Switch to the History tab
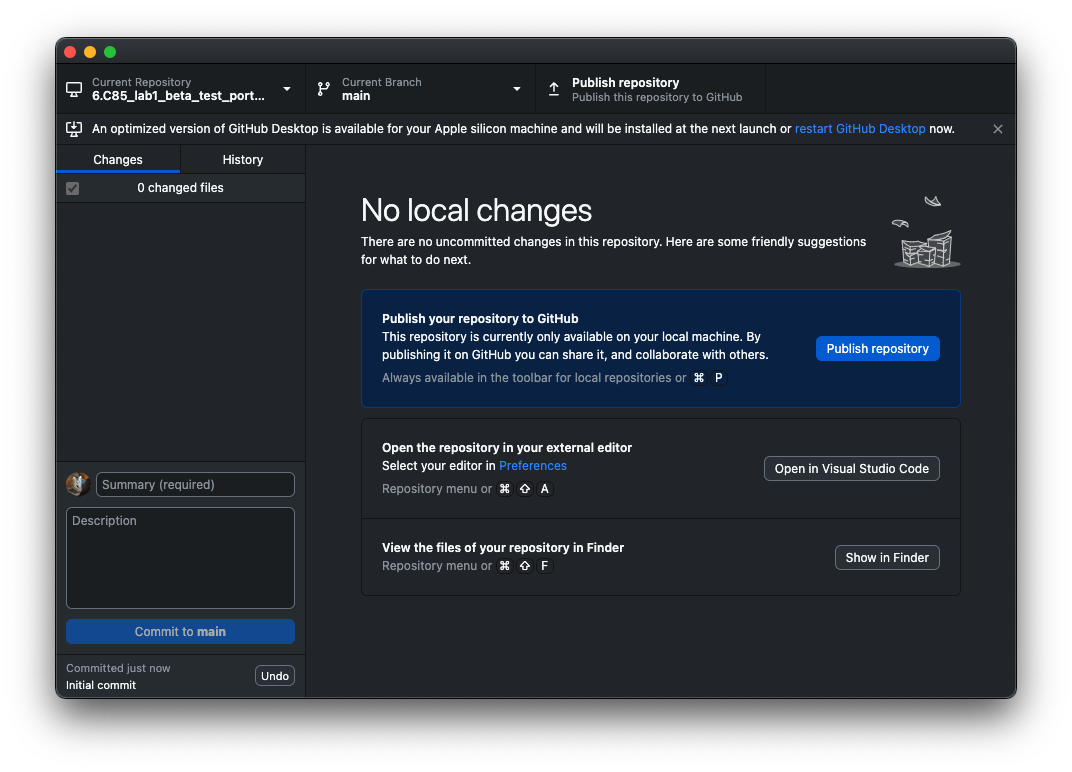Viewport: 1072px width, 772px height. point(242,160)
